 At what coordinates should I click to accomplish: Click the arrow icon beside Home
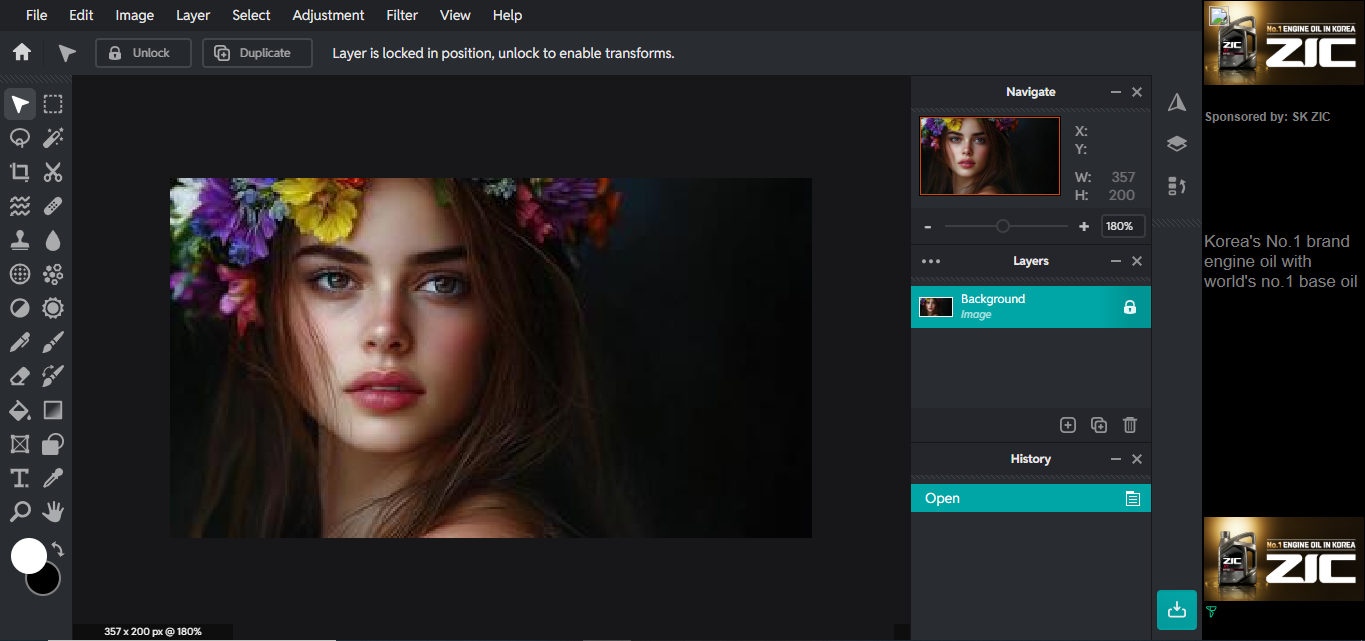click(67, 53)
